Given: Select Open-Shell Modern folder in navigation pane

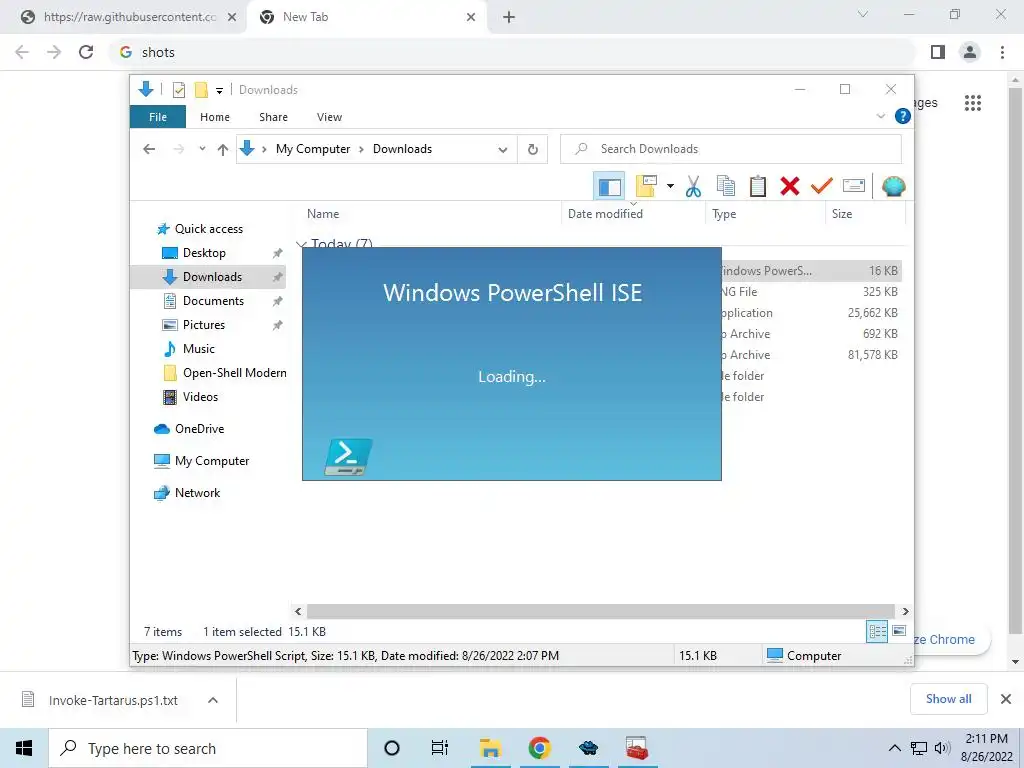Looking at the screenshot, I should coord(234,373).
